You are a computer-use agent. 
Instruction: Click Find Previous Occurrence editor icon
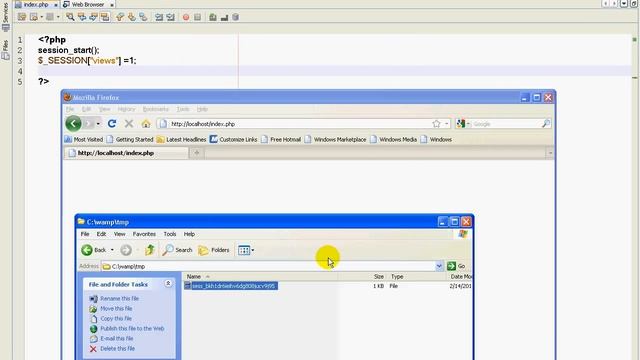(x=82, y=17)
